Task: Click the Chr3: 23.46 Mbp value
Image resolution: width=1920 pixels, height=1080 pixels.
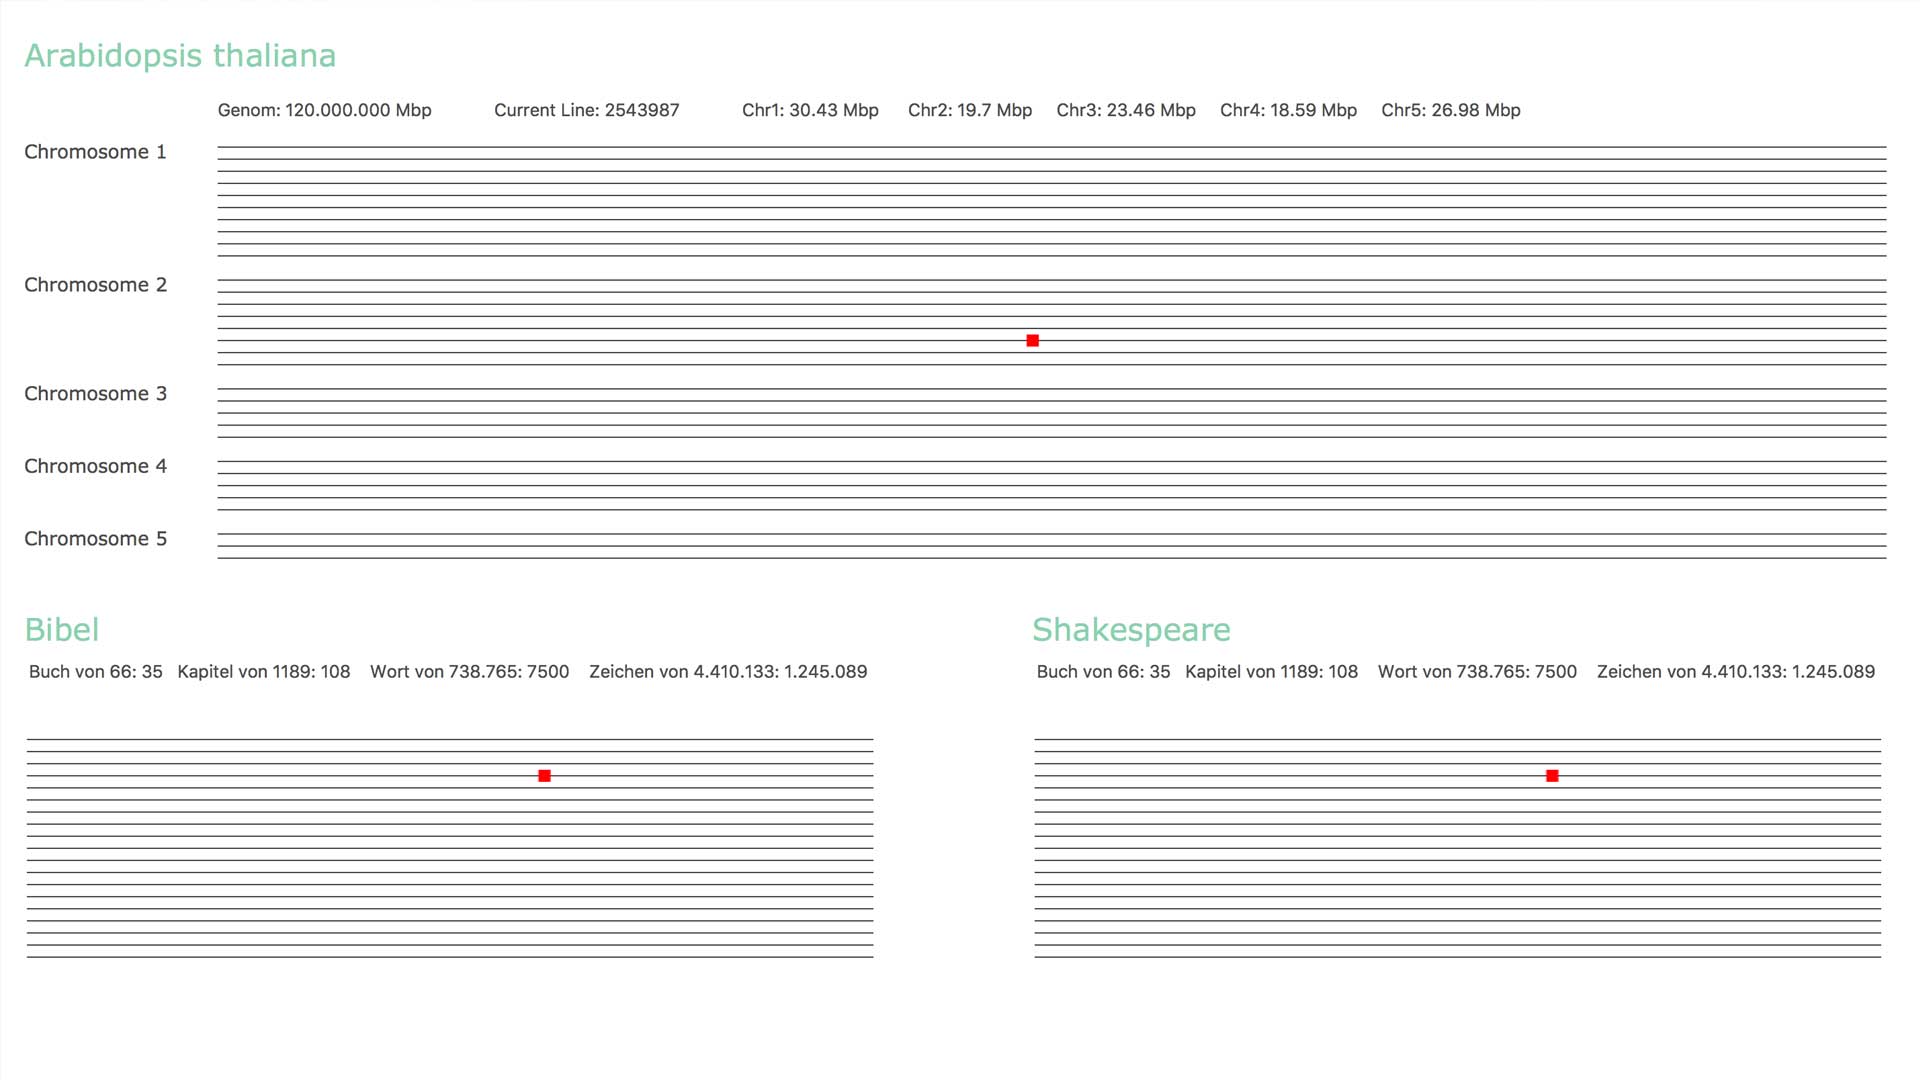Action: point(1125,110)
